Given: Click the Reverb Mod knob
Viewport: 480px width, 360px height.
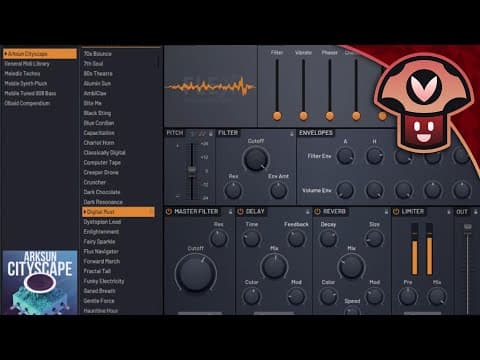Looking at the screenshot, I should click(374, 296).
